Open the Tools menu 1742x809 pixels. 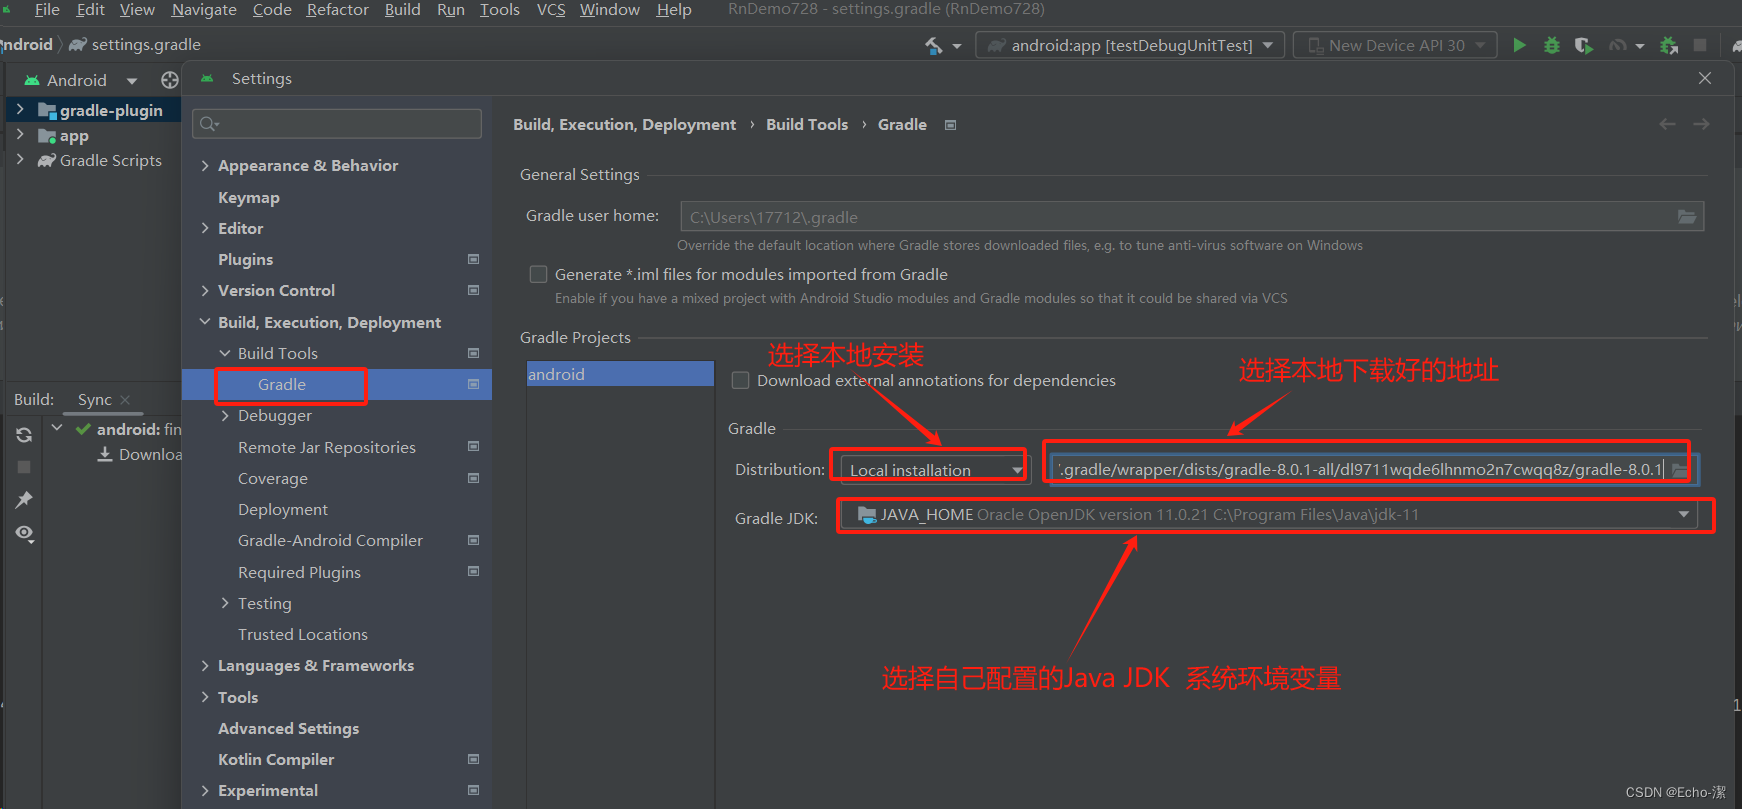coord(499,10)
